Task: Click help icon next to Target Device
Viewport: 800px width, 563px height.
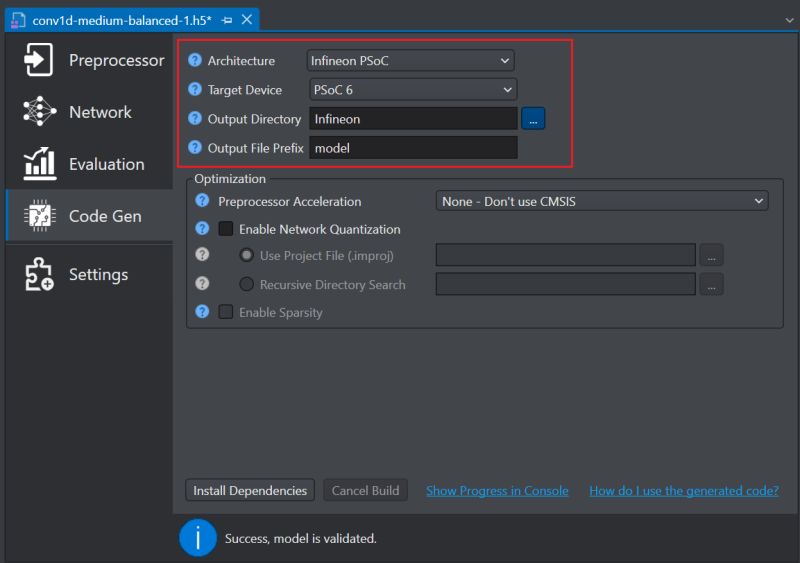Action: click(195, 89)
